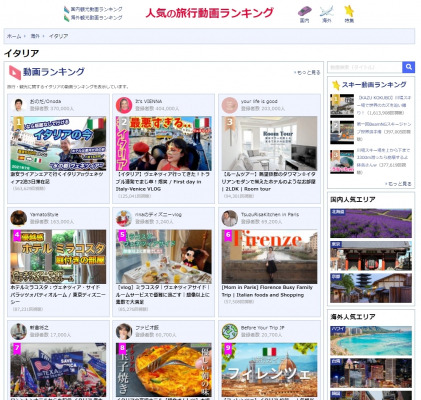
Task: Click the your life is good avatar
Action: 230,105
